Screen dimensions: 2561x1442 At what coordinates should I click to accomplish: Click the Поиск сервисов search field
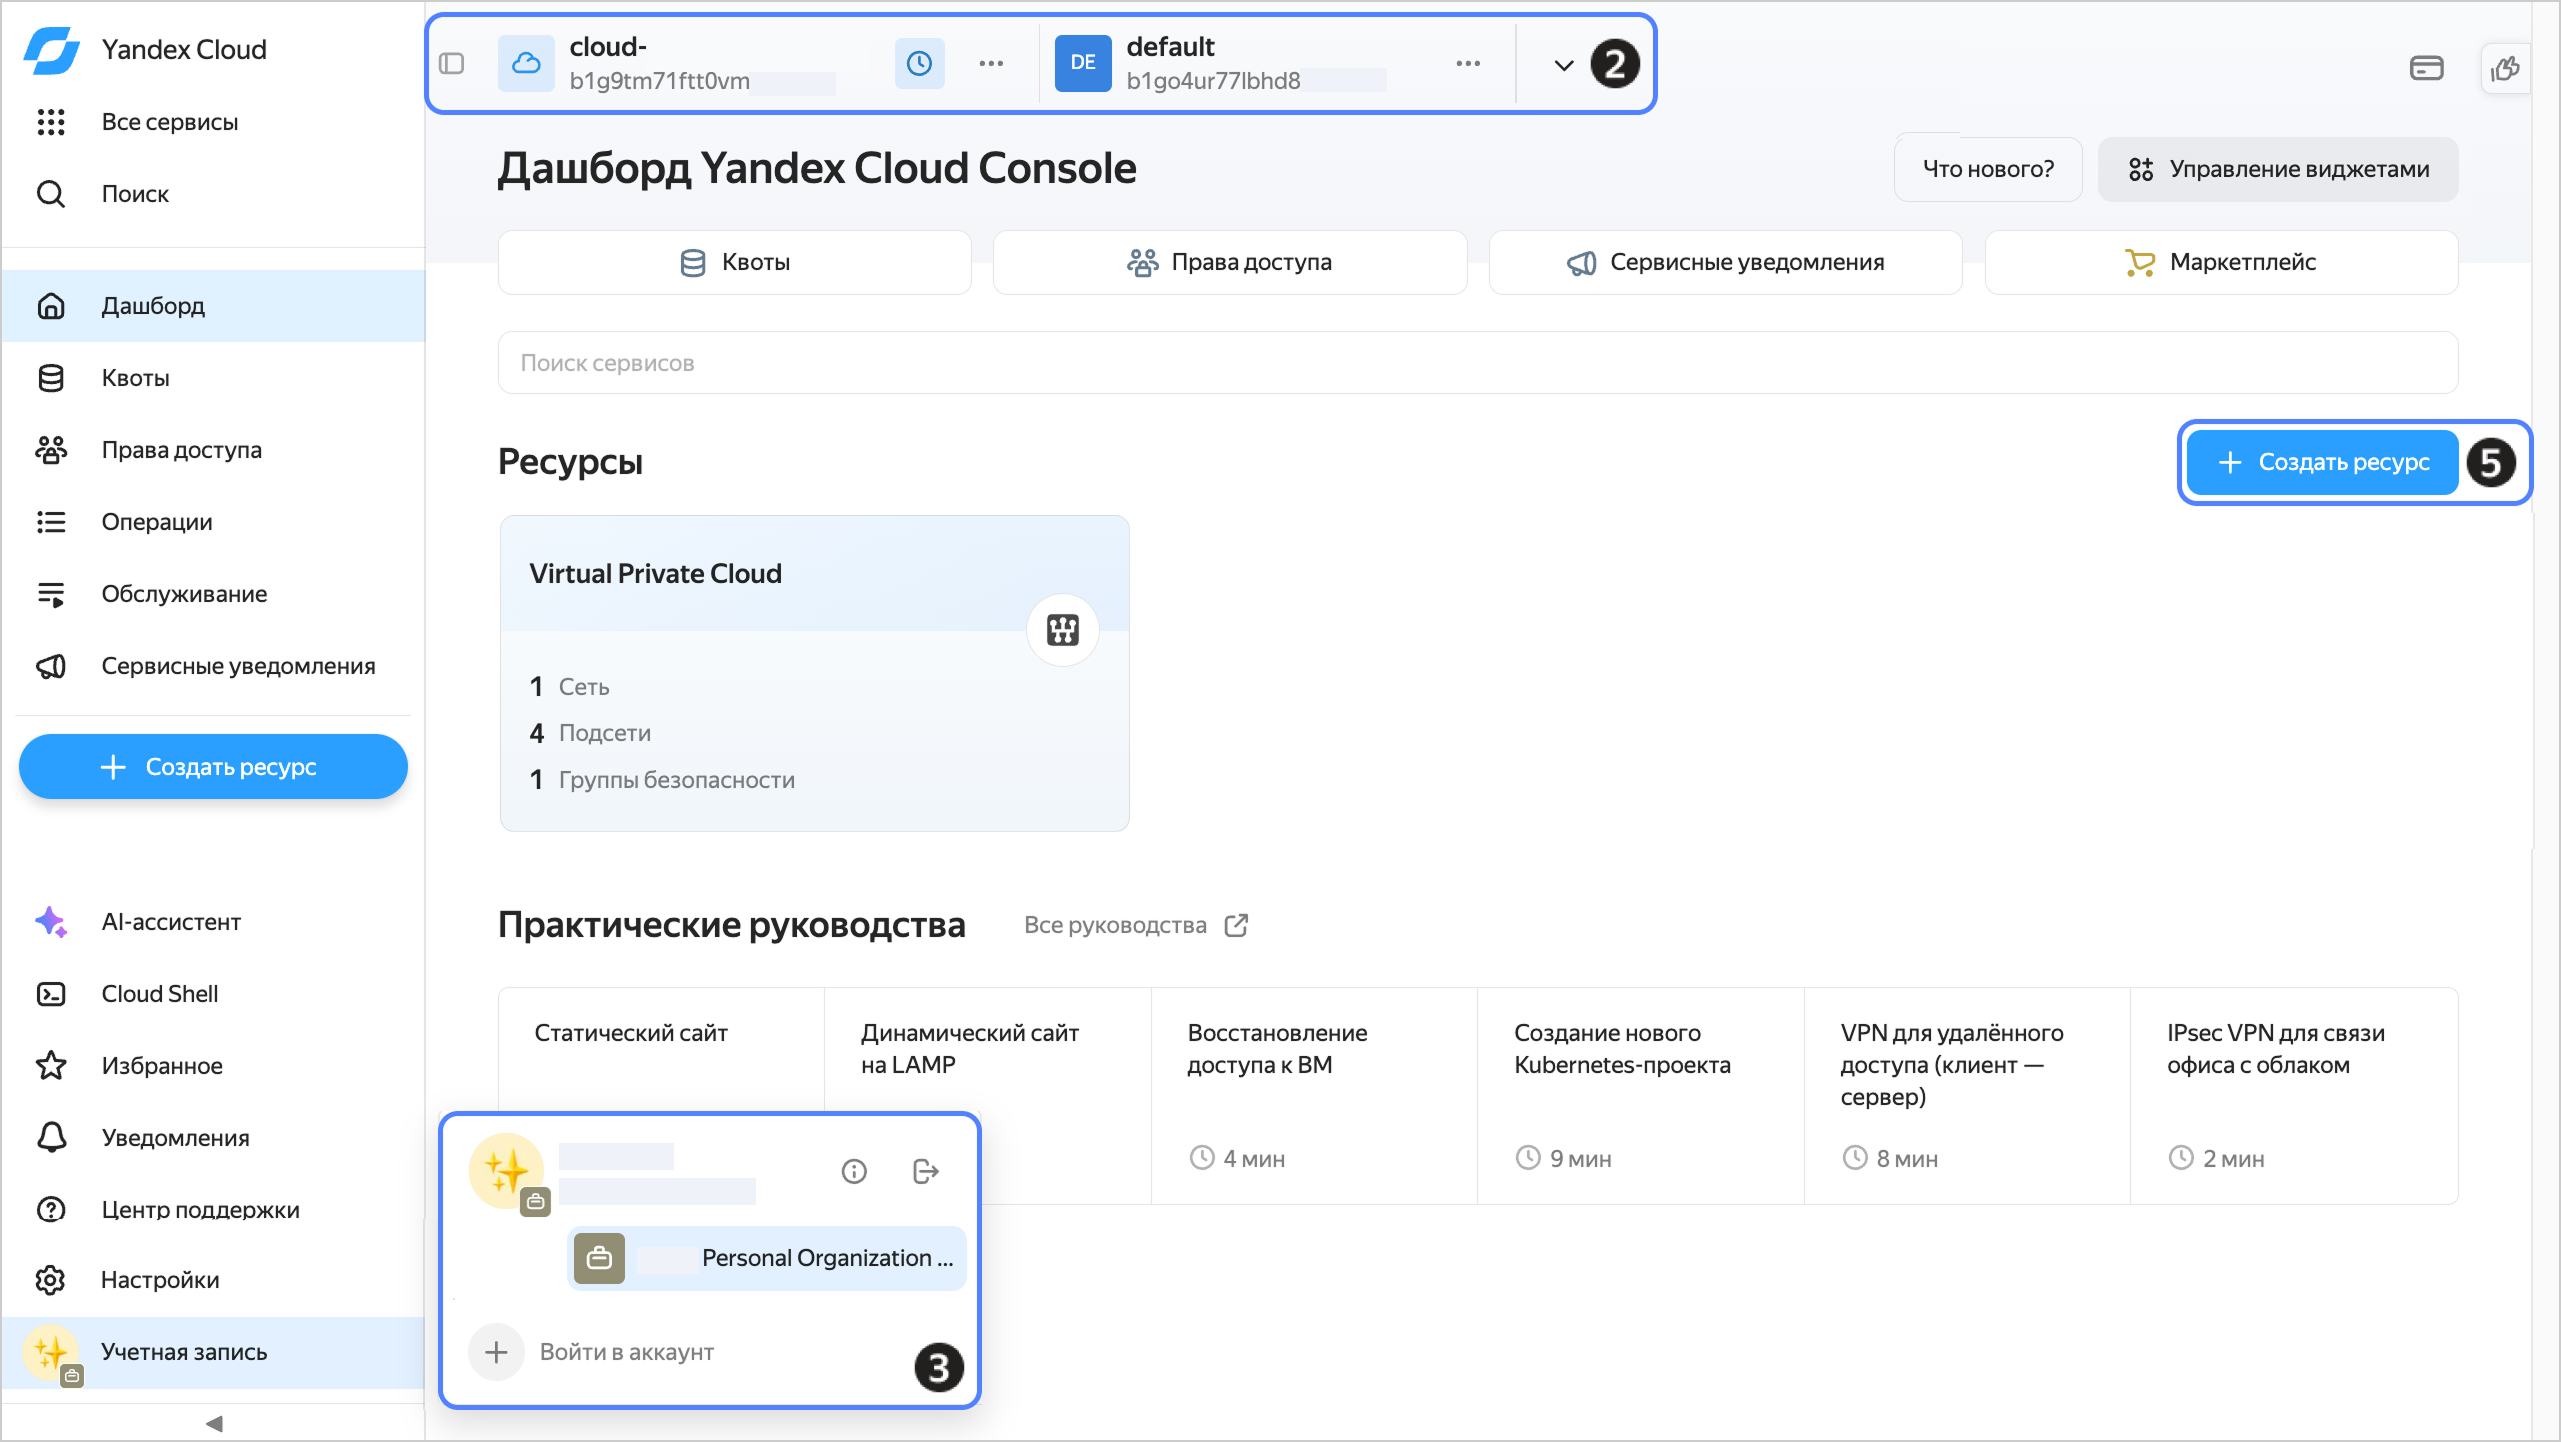pyautogui.click(x=1478, y=363)
